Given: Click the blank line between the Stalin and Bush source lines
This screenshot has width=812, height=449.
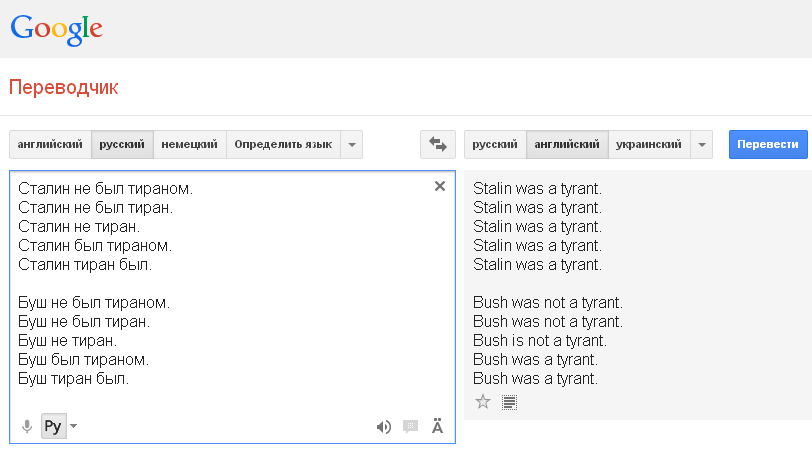Looking at the screenshot, I should click(x=232, y=284).
